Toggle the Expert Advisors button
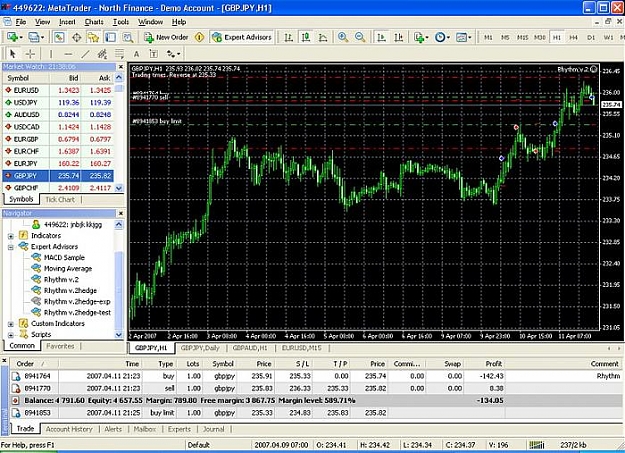Screen dimensions: 625x453 click(242, 37)
